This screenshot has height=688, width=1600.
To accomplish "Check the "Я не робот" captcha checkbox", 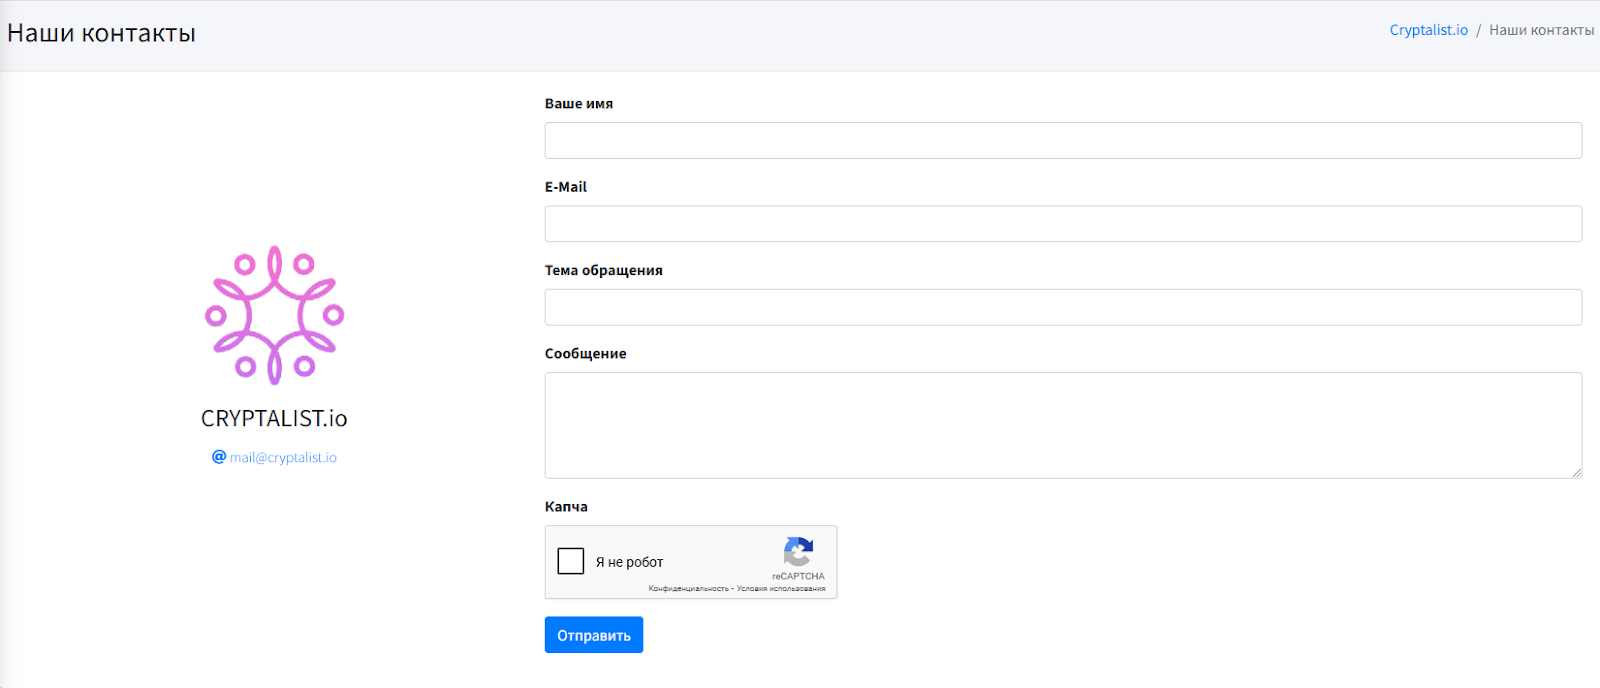I will tap(571, 561).
